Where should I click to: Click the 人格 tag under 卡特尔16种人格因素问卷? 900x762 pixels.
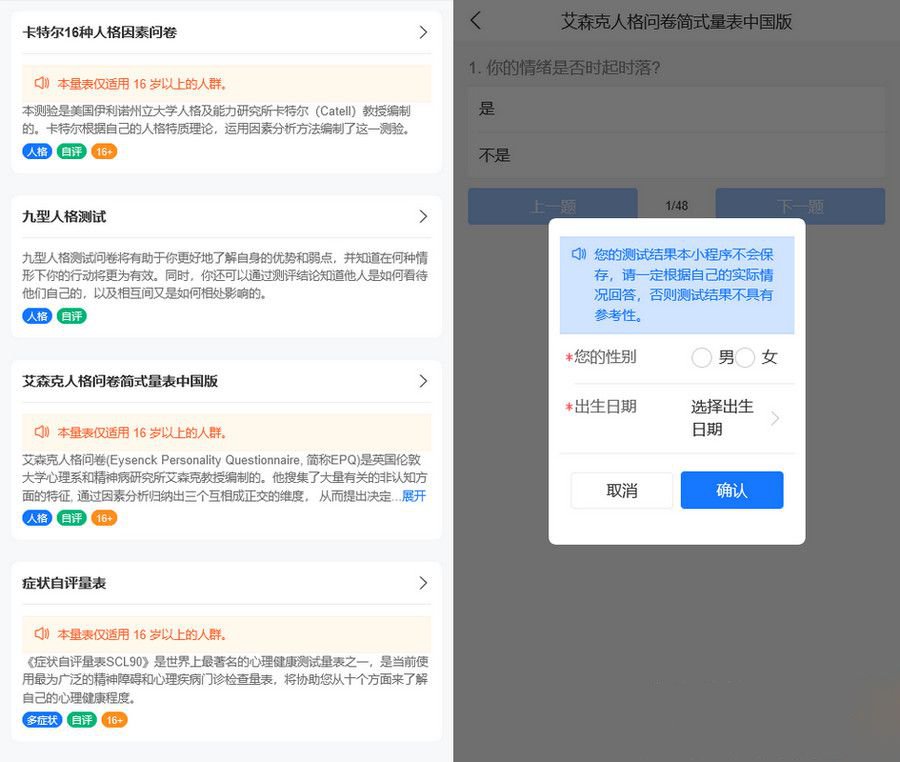point(37,151)
